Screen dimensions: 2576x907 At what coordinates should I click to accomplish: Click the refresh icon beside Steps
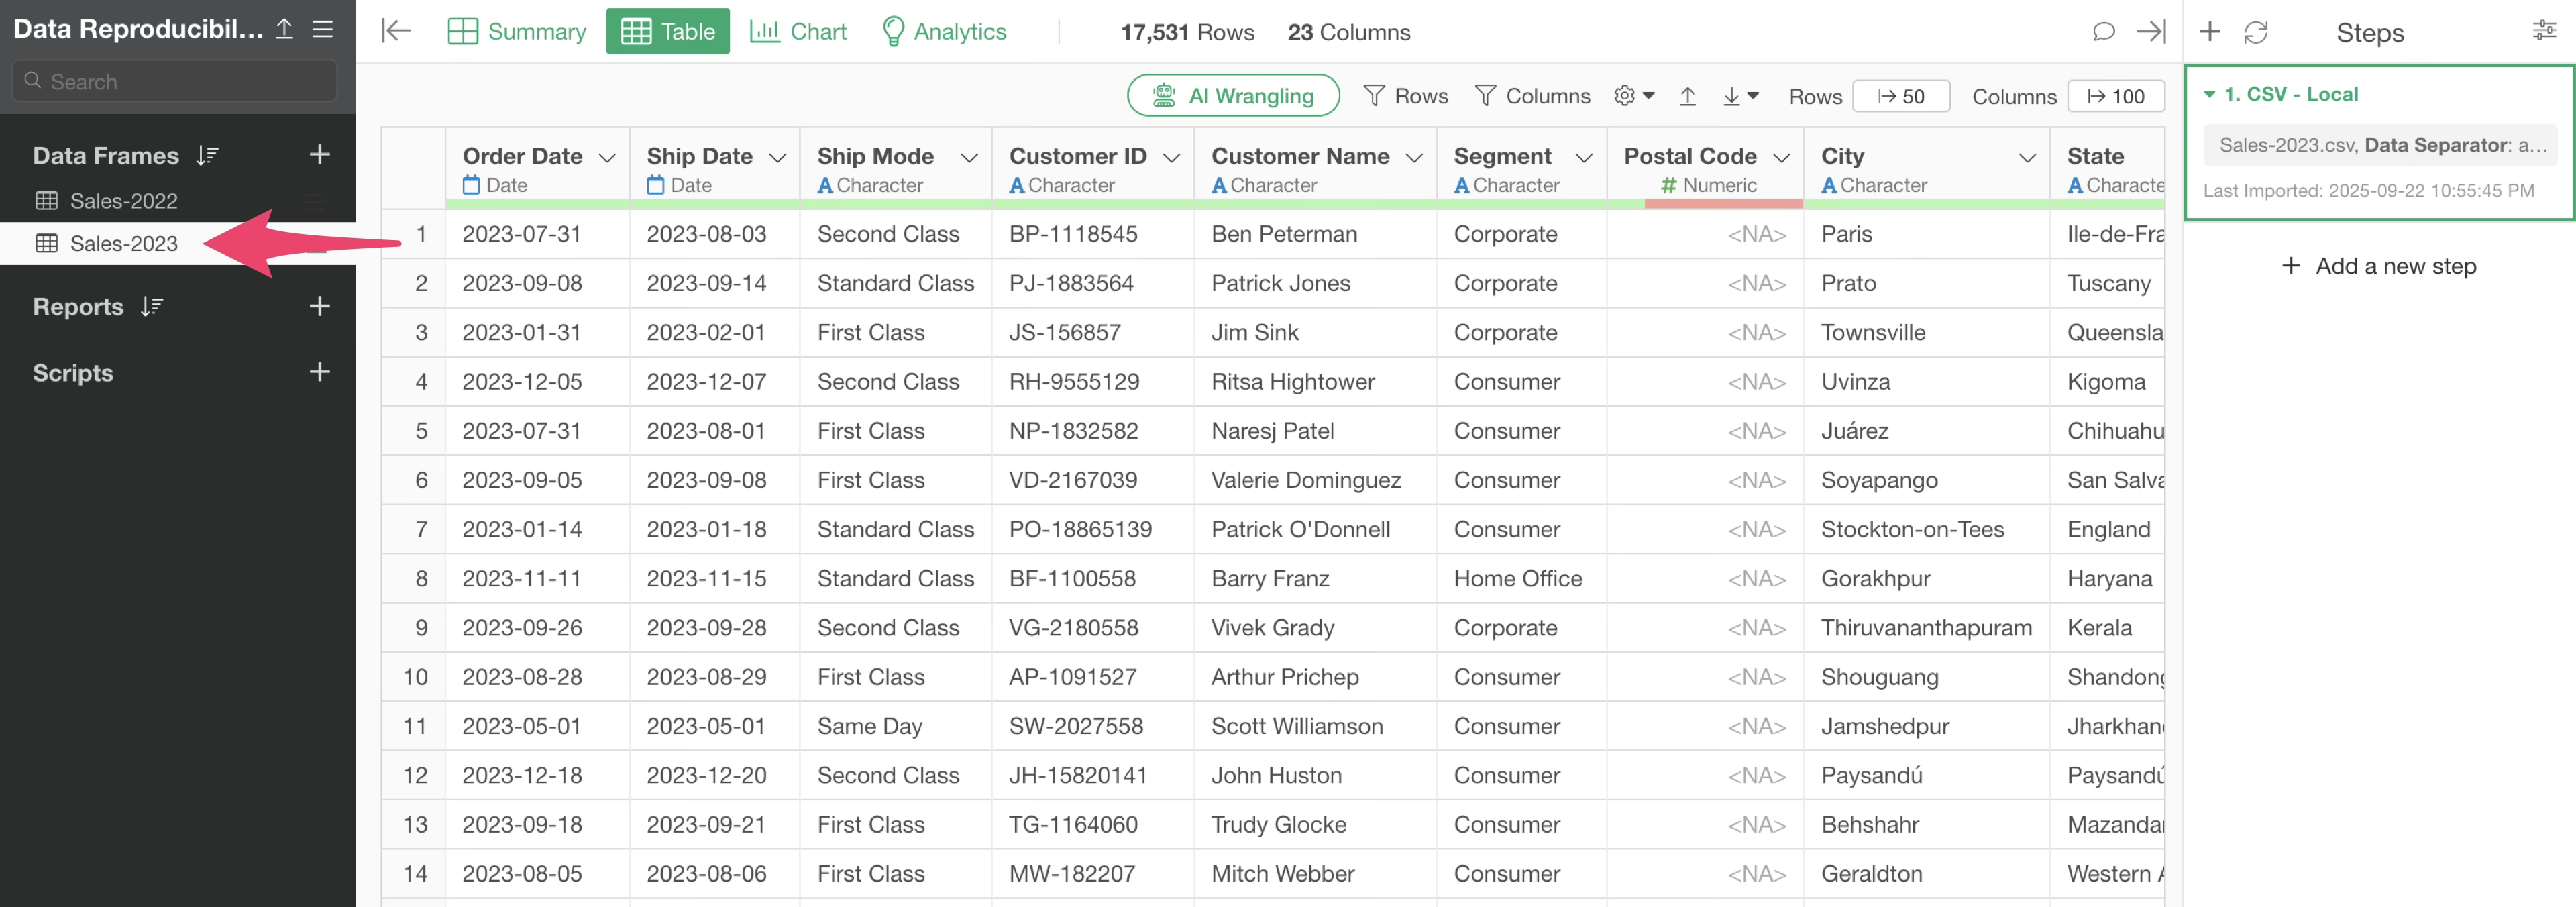click(x=2256, y=32)
